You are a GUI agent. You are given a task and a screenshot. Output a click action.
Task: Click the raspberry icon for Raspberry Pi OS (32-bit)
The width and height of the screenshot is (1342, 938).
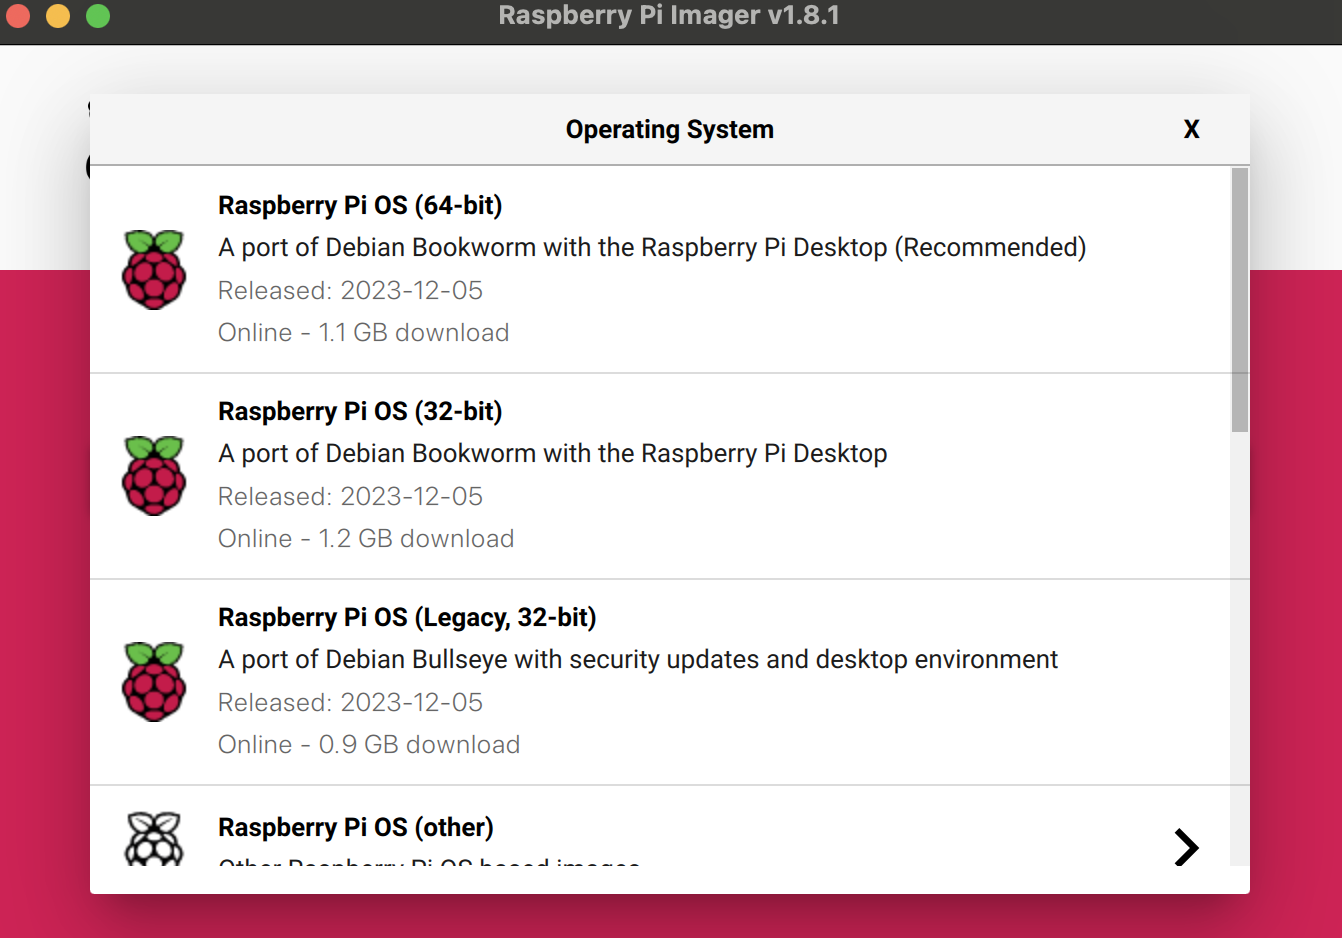[x=154, y=475]
